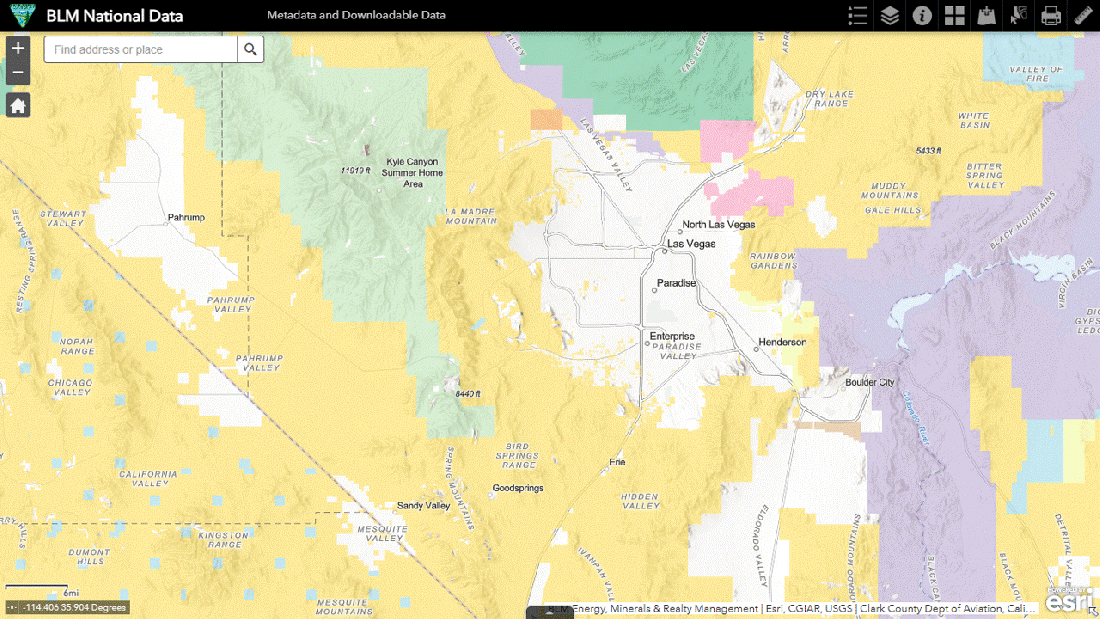Open the Legend widget
The height and width of the screenshot is (619, 1100).
pyautogui.click(x=857, y=15)
